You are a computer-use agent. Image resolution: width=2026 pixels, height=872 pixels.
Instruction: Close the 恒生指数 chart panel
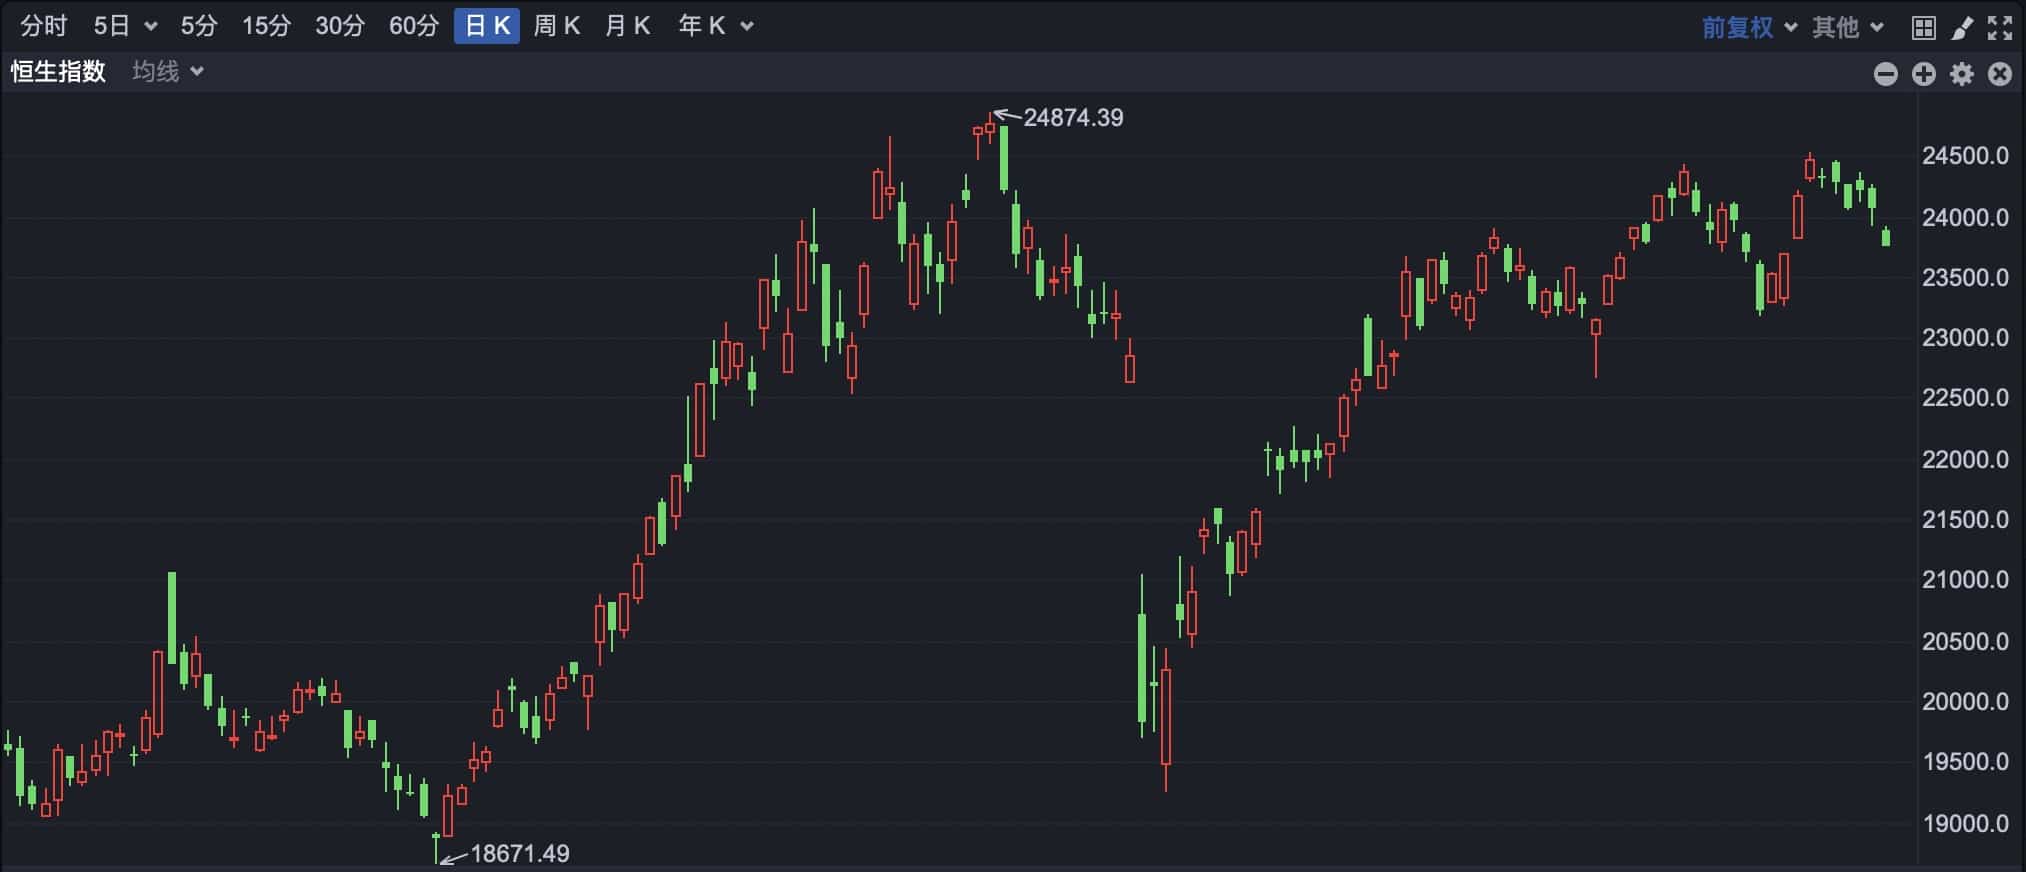tap(2000, 74)
